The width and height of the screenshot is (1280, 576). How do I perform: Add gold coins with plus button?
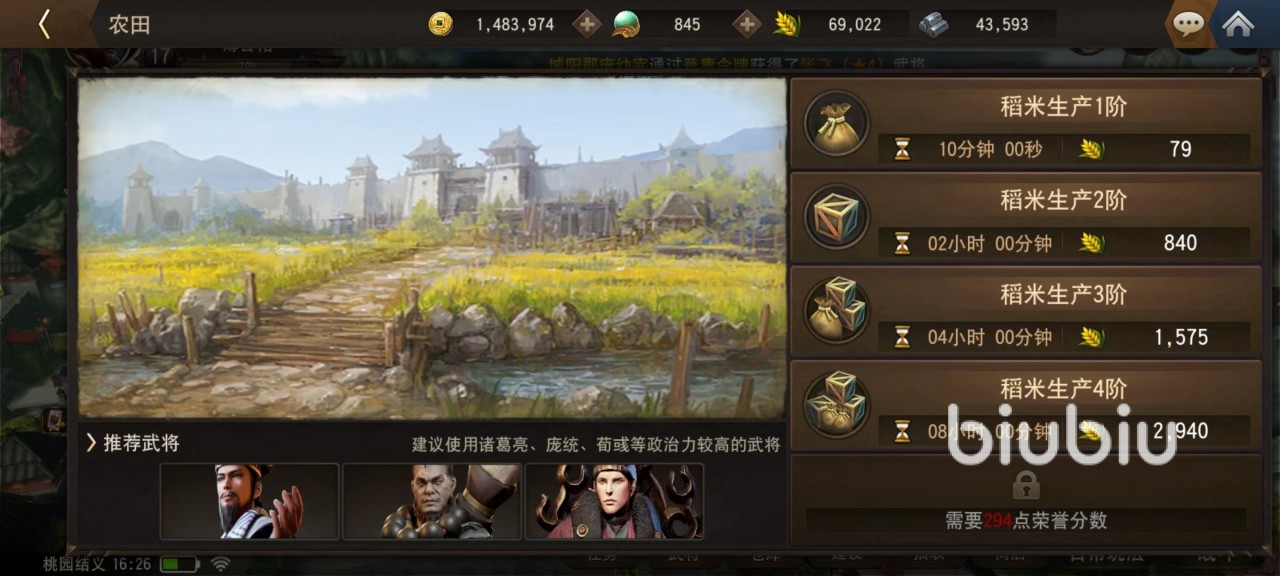click(x=587, y=24)
